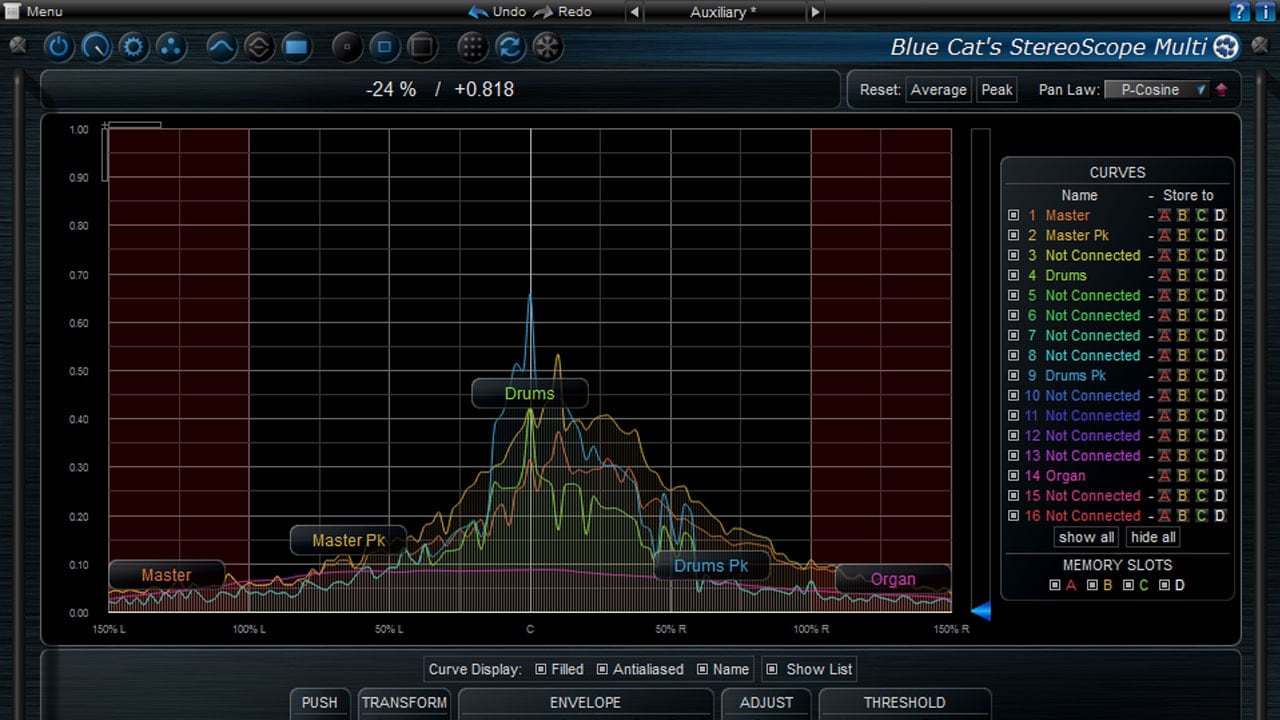Open the Pan Law P-Cosine dropdown
Viewport: 1280px width, 720px height.
click(1158, 89)
